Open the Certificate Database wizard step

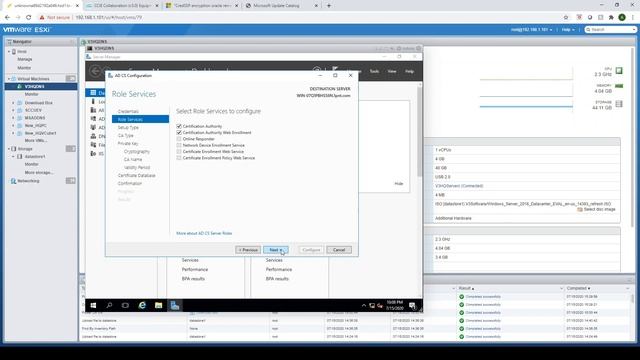click(137, 176)
